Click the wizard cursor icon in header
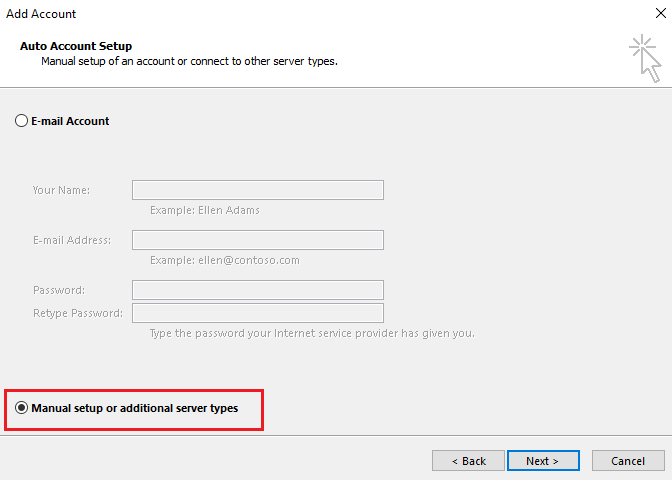The width and height of the screenshot is (672, 481). 645,58
